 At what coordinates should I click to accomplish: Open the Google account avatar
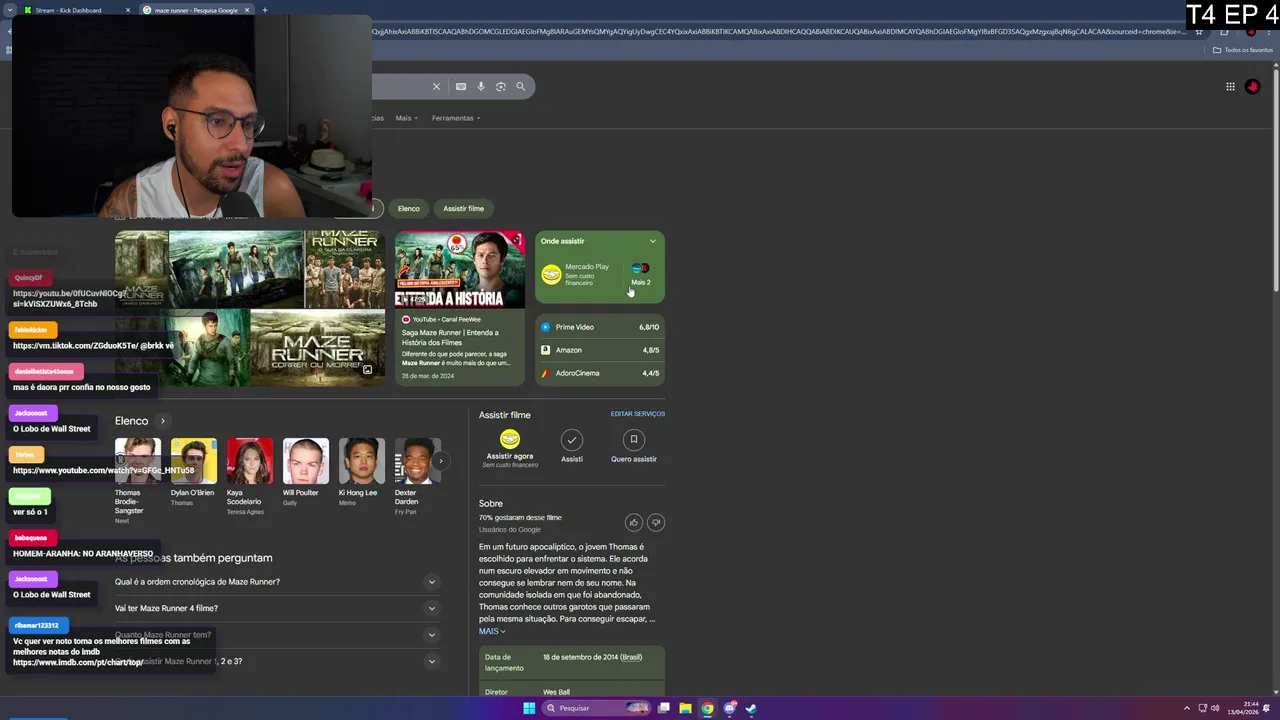(x=1252, y=87)
